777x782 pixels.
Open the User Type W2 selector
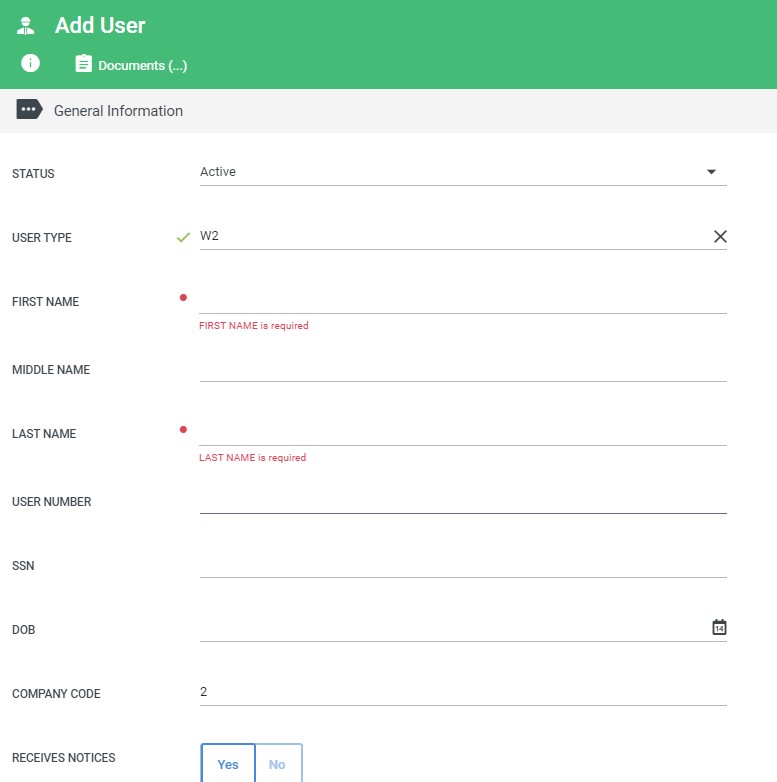[450, 237]
